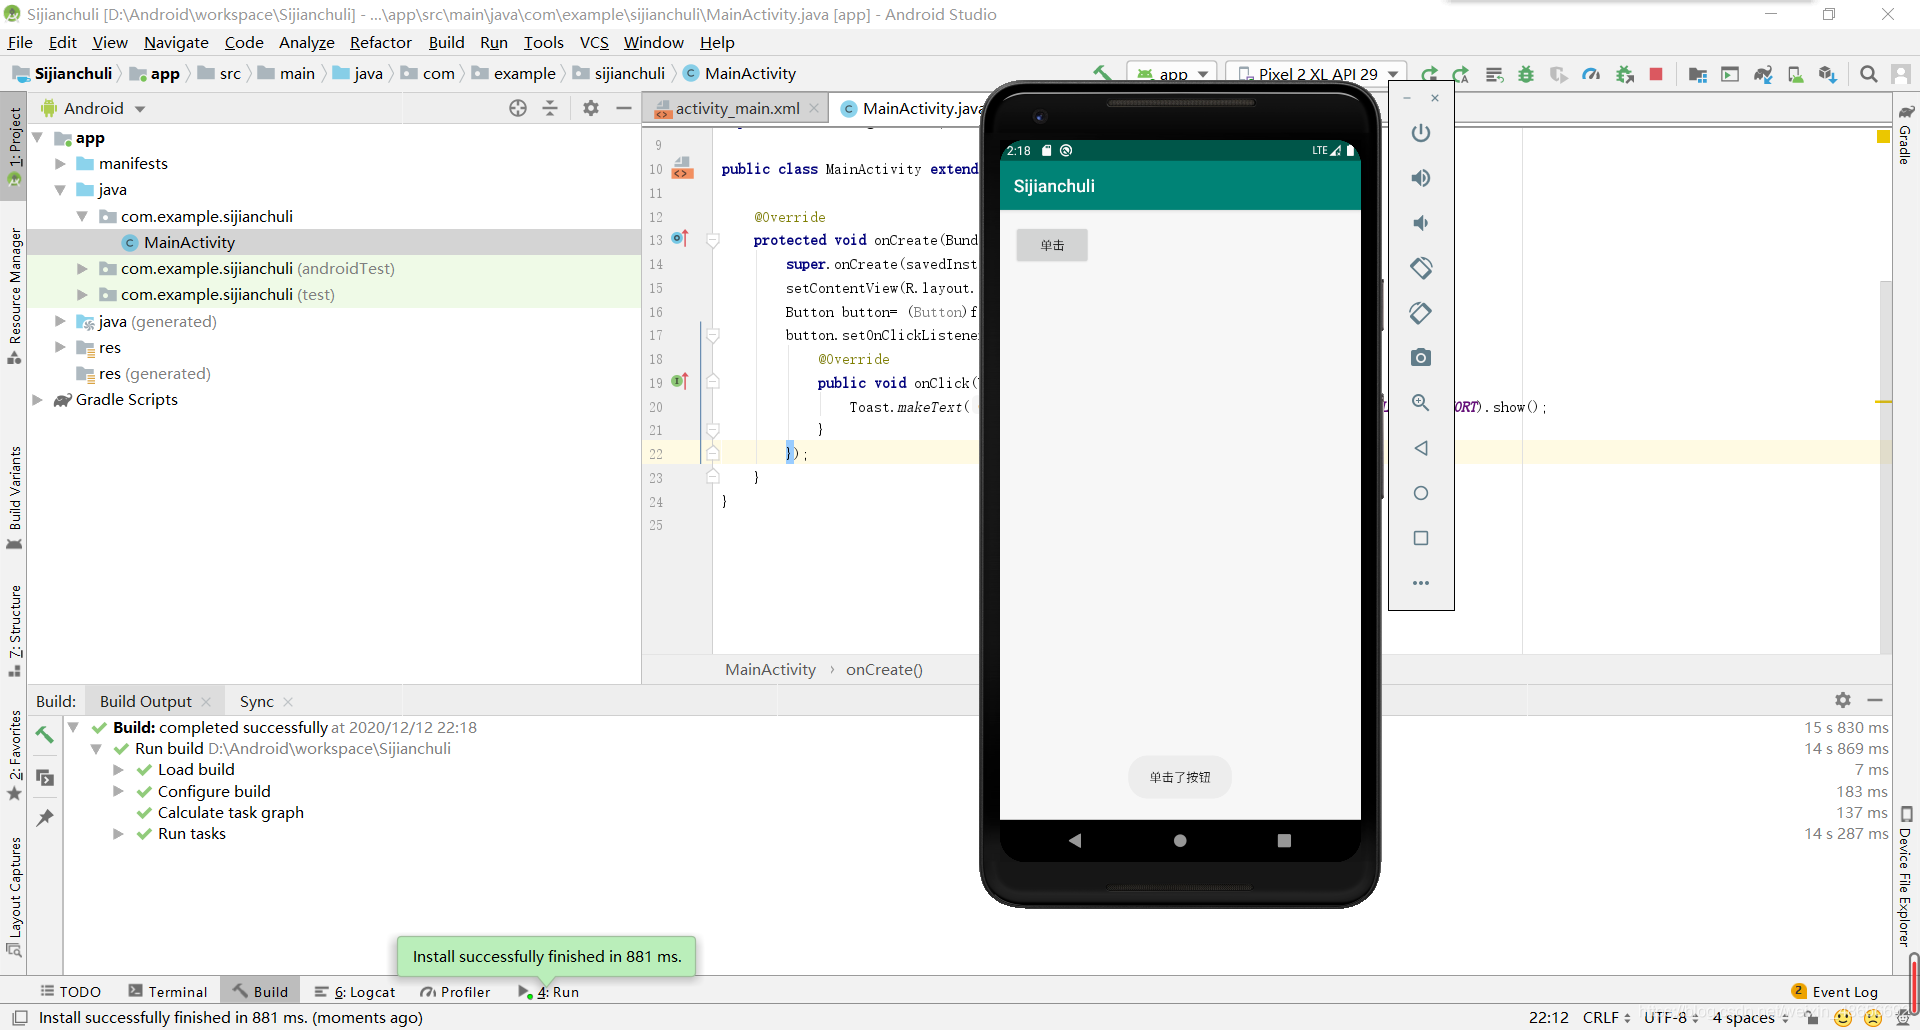This screenshot has height=1030, width=1920.
Task: Click the emulator zoom icon
Action: (1421, 403)
